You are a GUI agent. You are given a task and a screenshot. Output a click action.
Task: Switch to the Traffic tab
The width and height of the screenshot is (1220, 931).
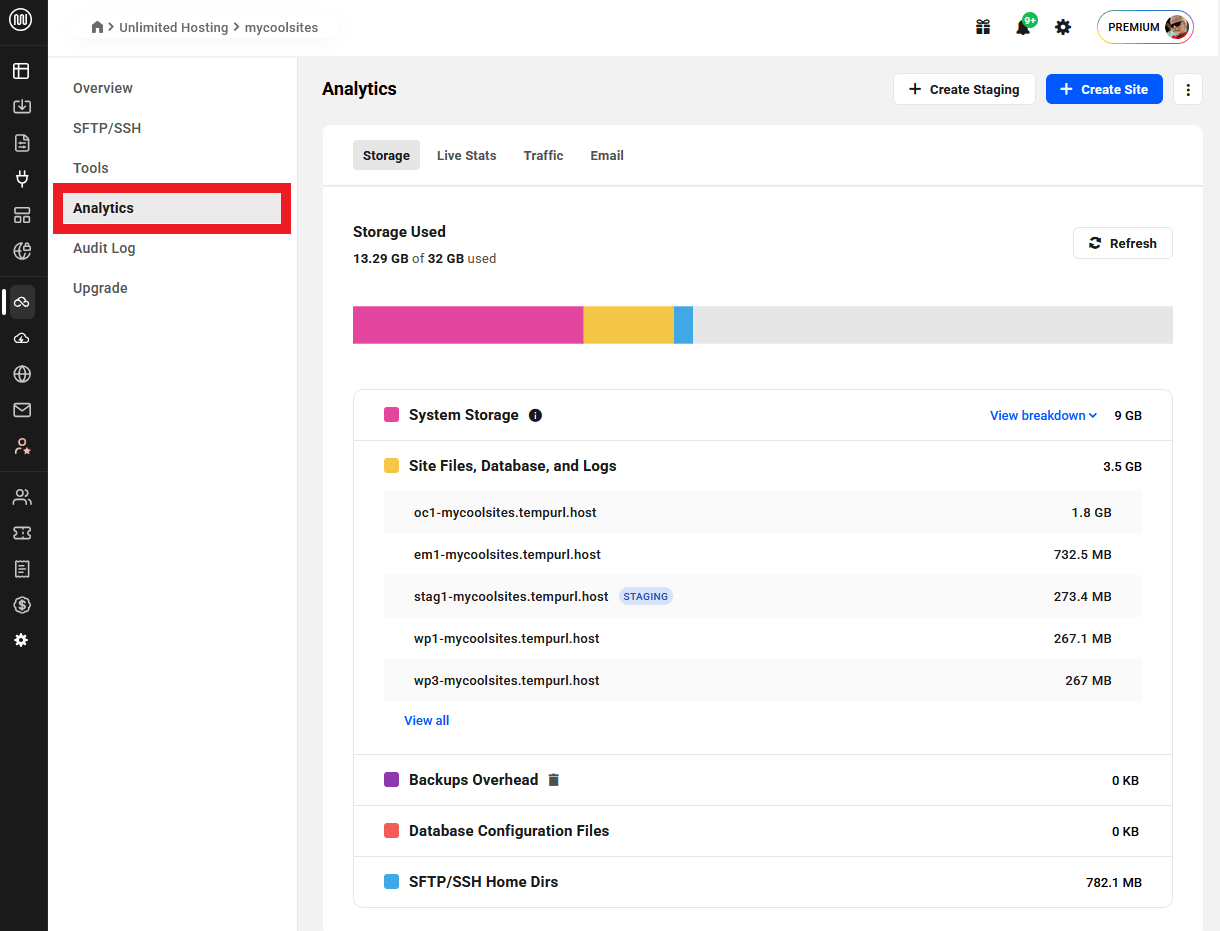click(543, 155)
